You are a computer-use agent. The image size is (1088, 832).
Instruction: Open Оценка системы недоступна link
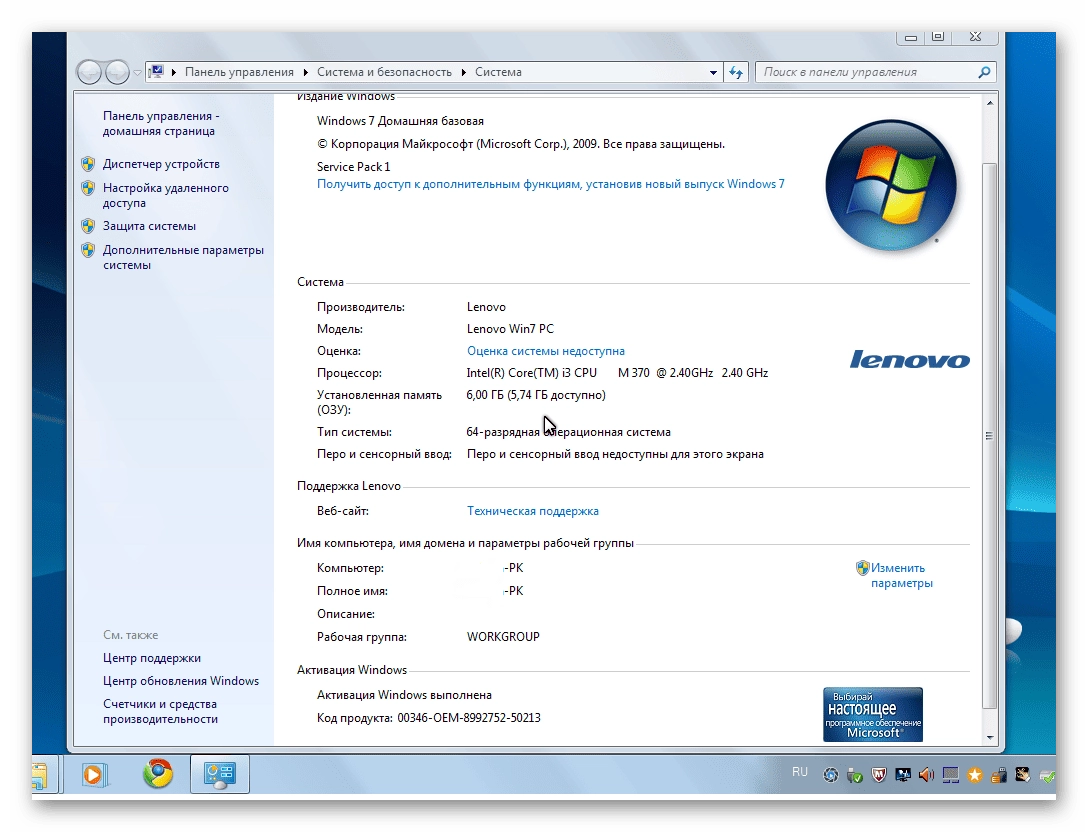[x=545, y=351]
